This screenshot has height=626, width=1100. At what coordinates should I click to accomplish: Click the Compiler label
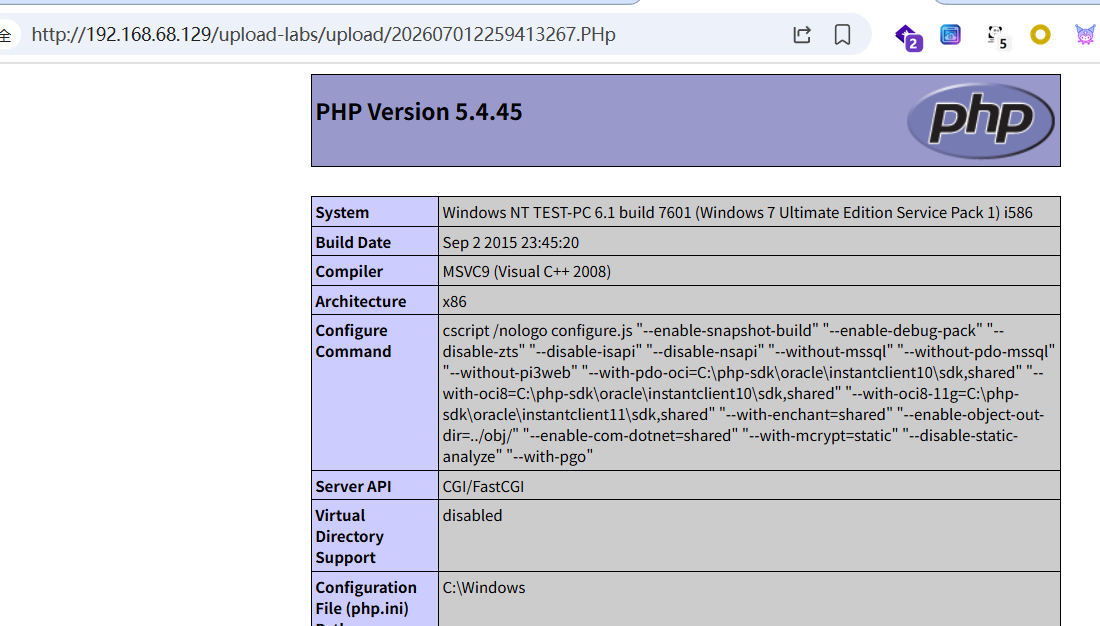coord(349,272)
